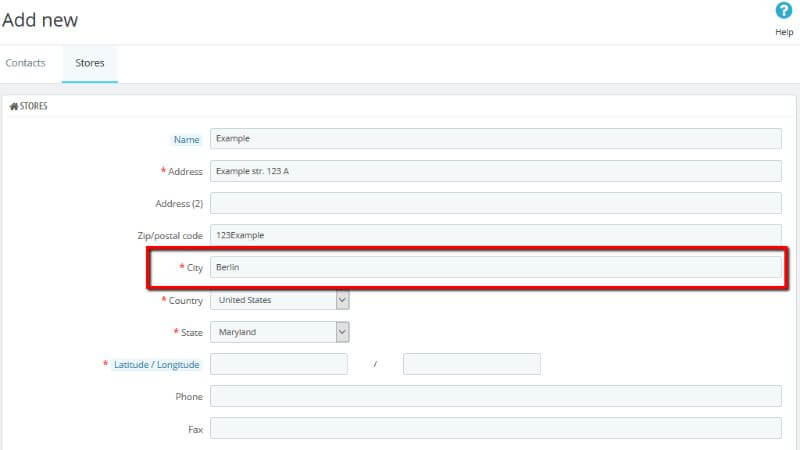
Task: Focus the Address field with Example str.
Action: [x=495, y=171]
